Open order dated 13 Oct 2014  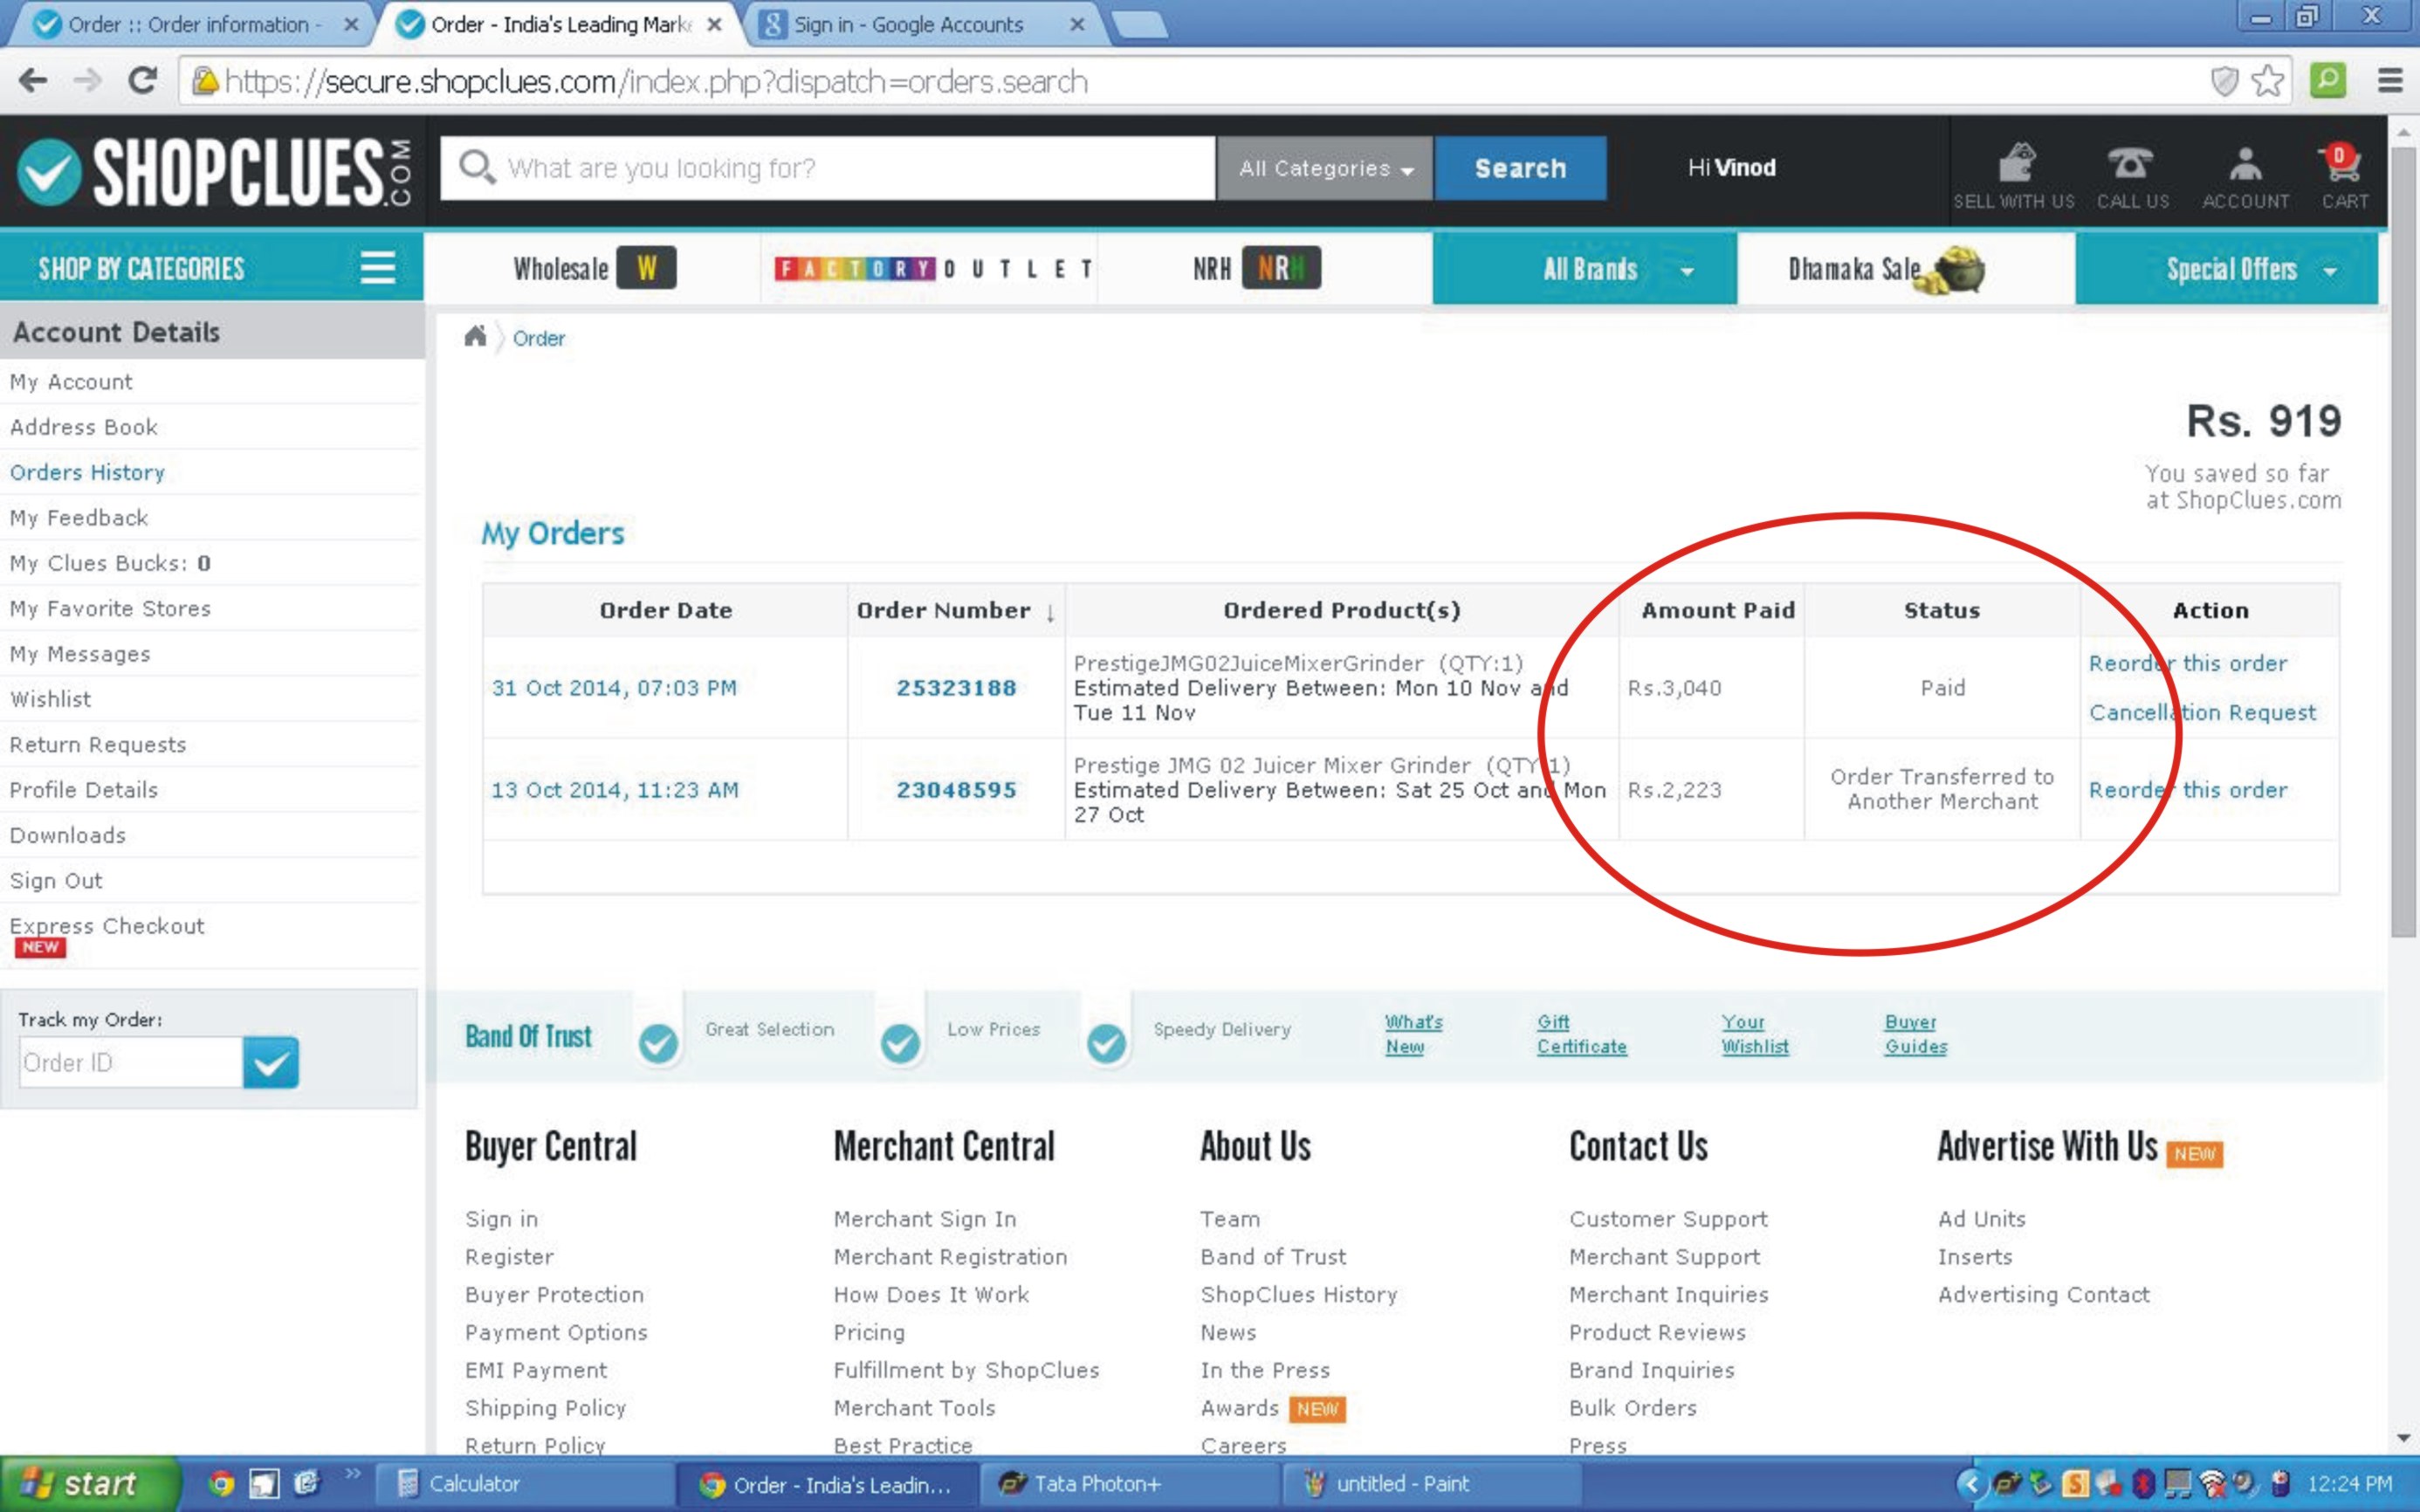pyautogui.click(x=615, y=790)
